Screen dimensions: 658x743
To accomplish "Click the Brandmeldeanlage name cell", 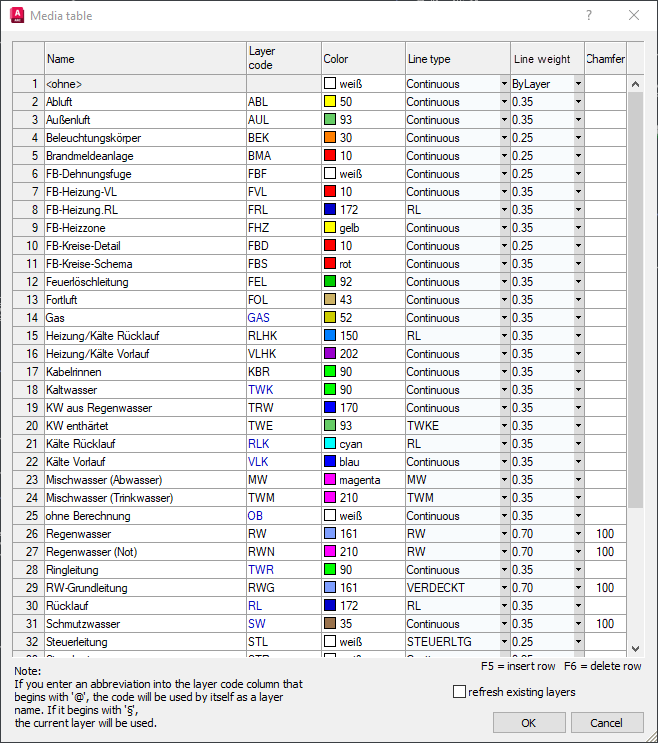I will coord(145,156).
